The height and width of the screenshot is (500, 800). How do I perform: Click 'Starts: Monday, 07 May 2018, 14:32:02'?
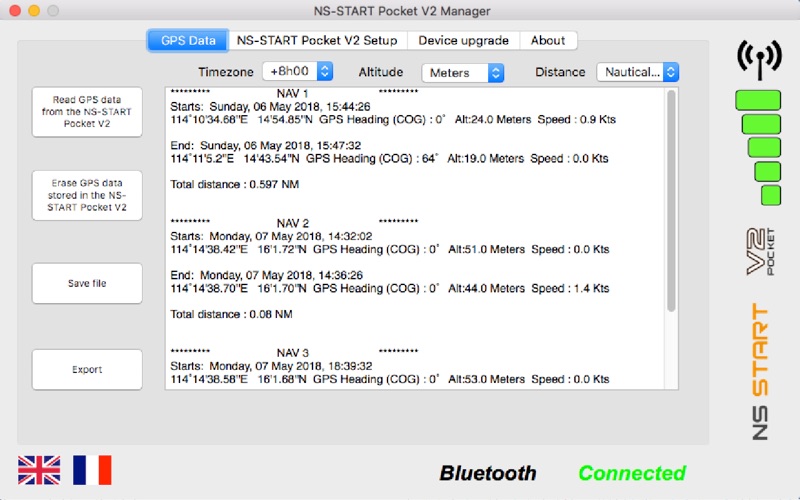(x=271, y=236)
